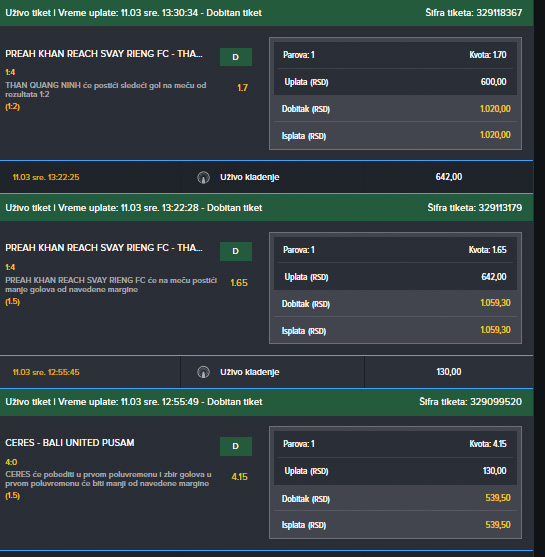Image resolution: width=545 pixels, height=557 pixels.
Task: Collapse the ticket header paid at 12:55:49
Action: (x=266, y=402)
